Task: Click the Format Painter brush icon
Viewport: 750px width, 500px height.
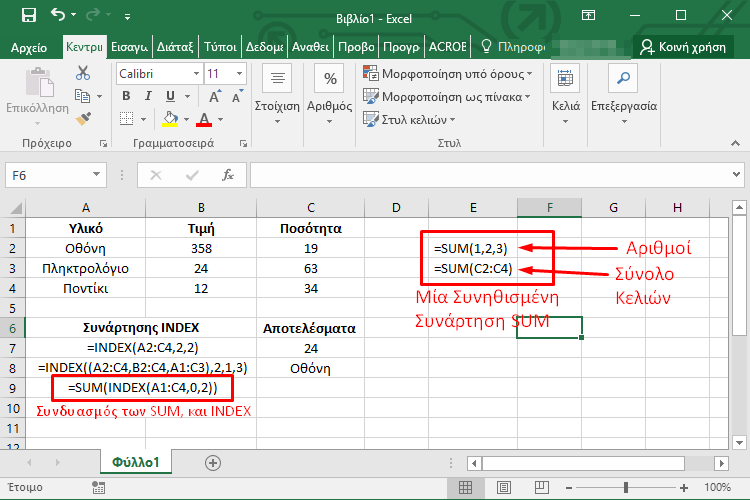Action: [83, 119]
